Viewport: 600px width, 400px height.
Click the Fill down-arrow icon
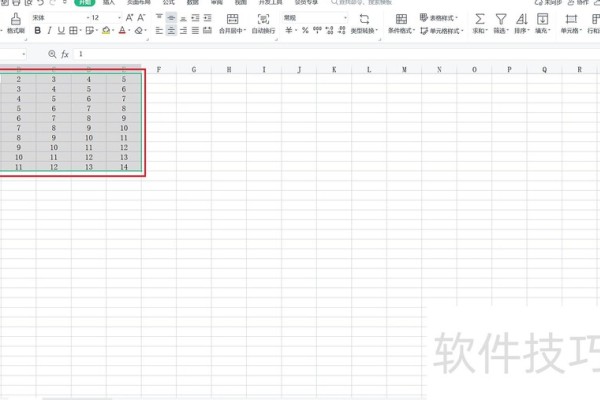pyautogui.click(x=542, y=19)
